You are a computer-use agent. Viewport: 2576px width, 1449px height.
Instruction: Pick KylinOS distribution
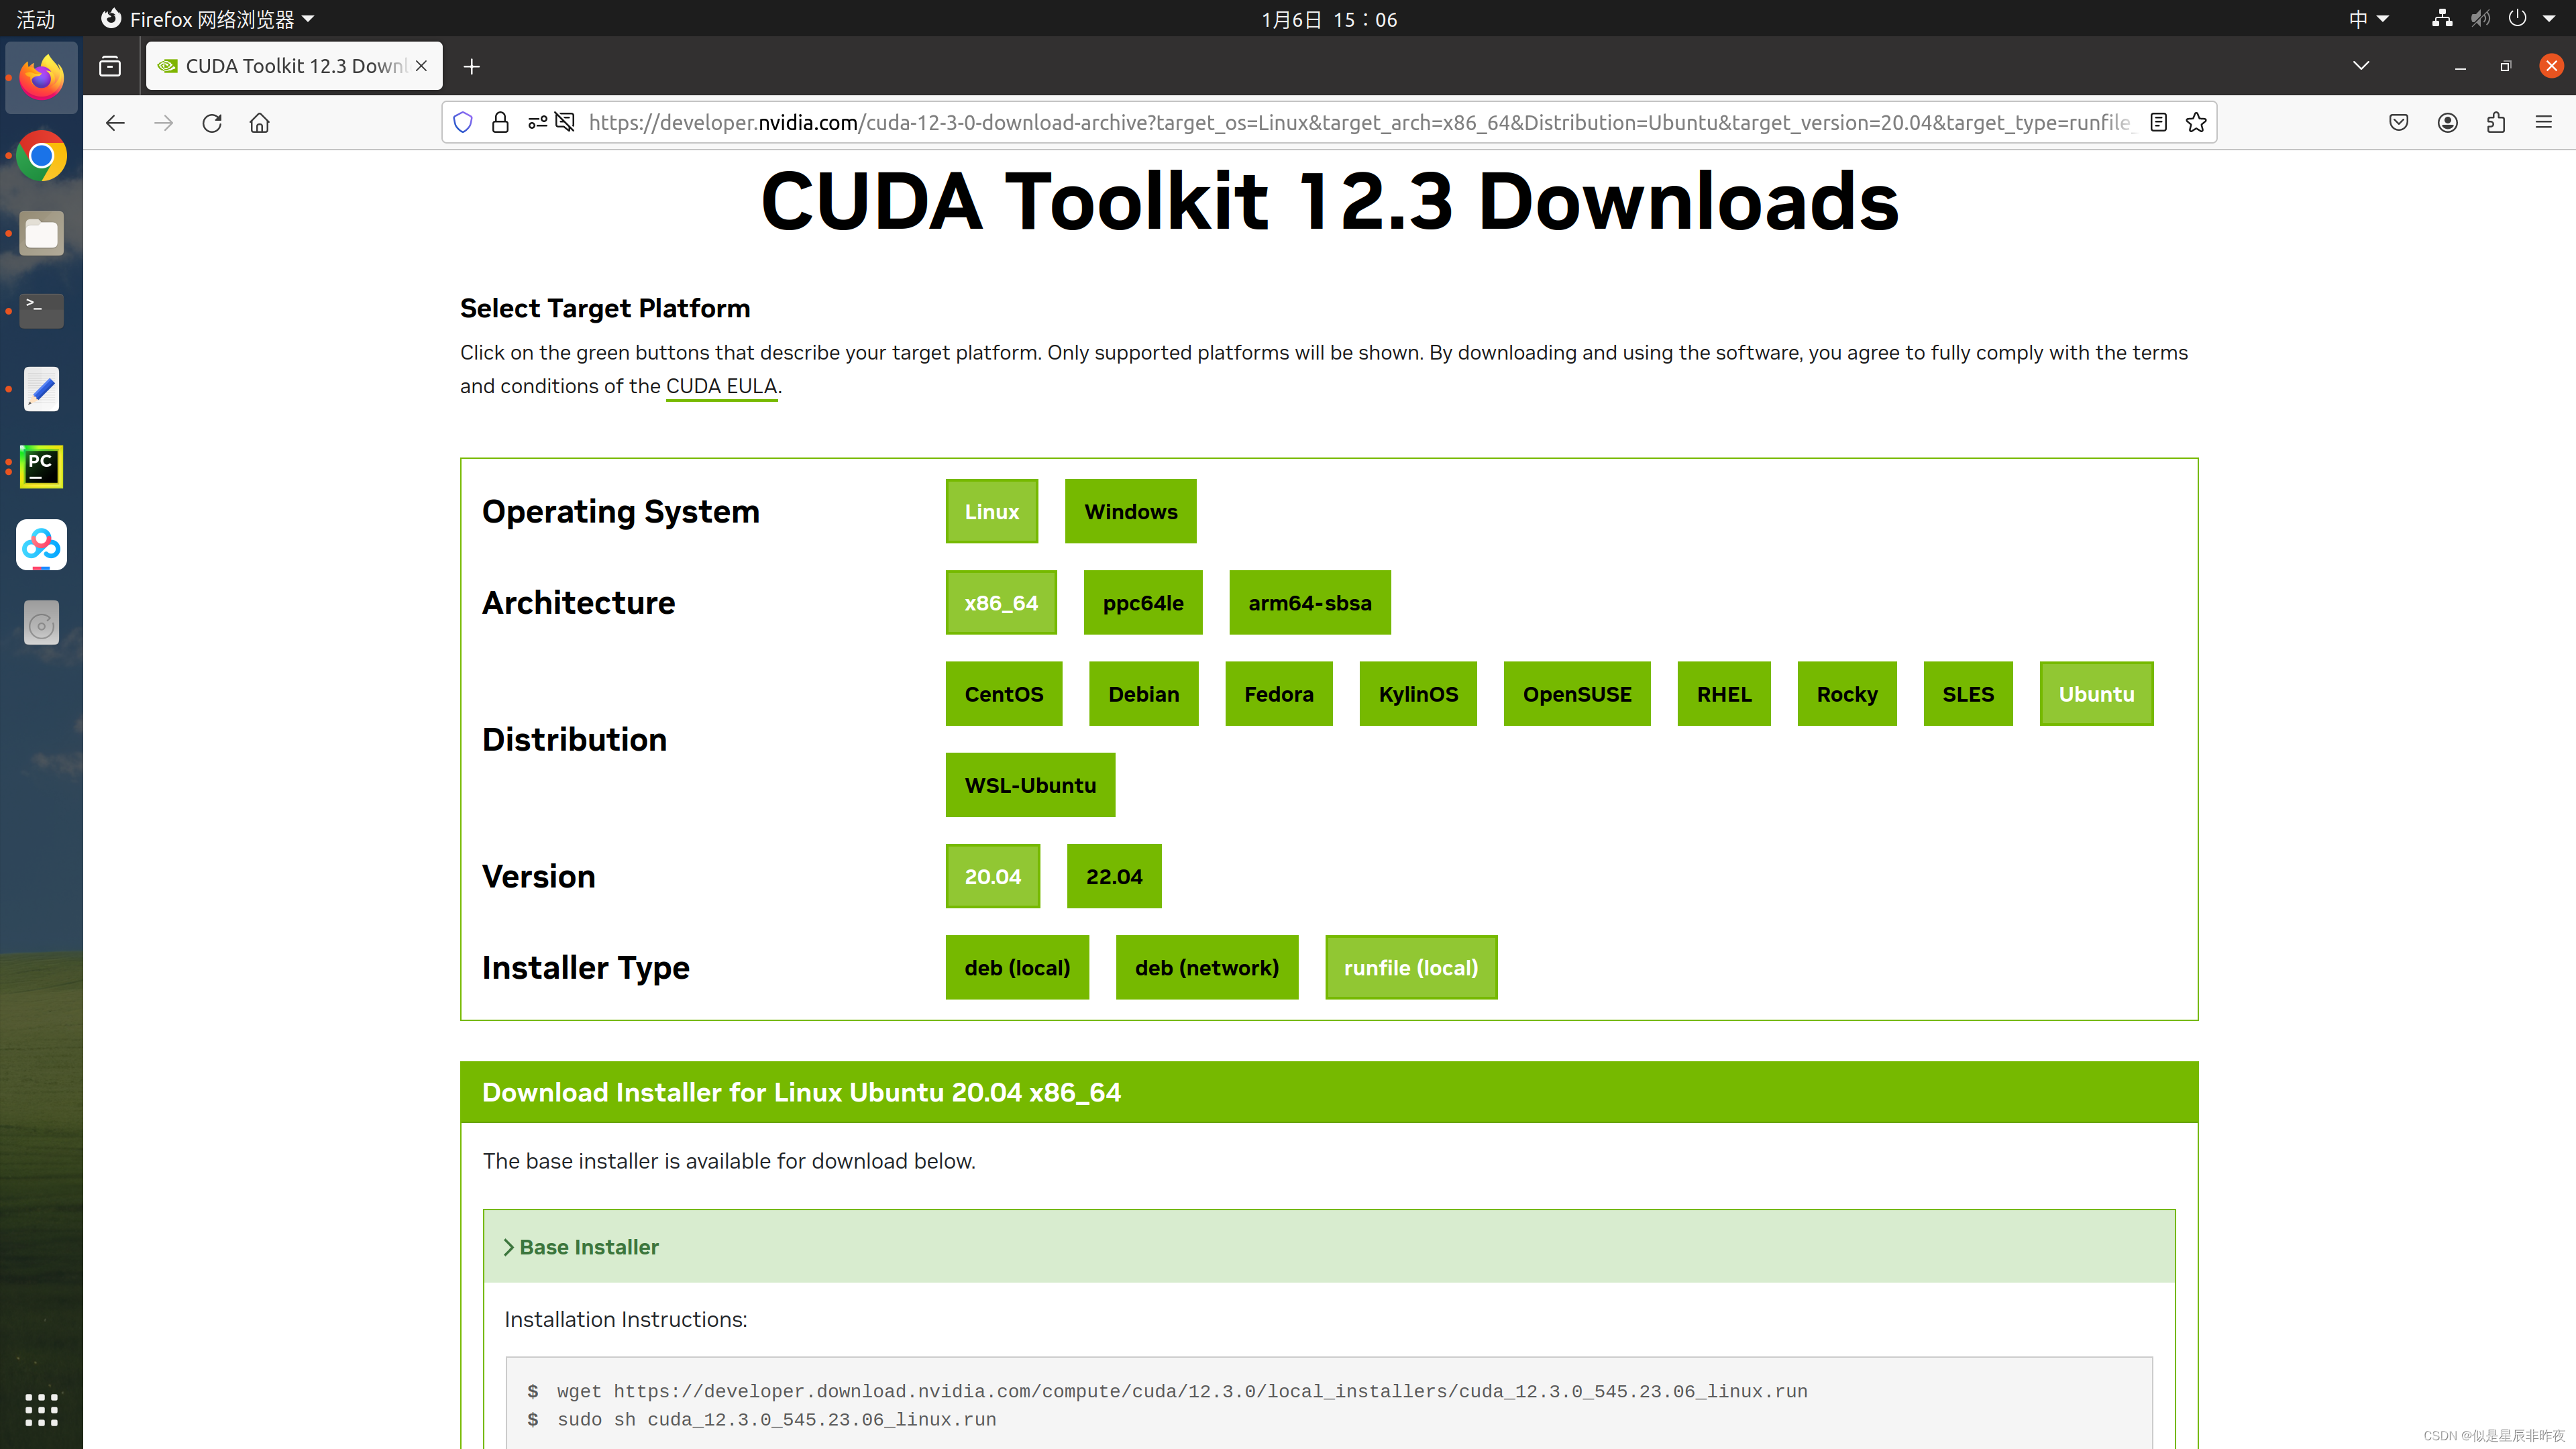tap(1418, 694)
